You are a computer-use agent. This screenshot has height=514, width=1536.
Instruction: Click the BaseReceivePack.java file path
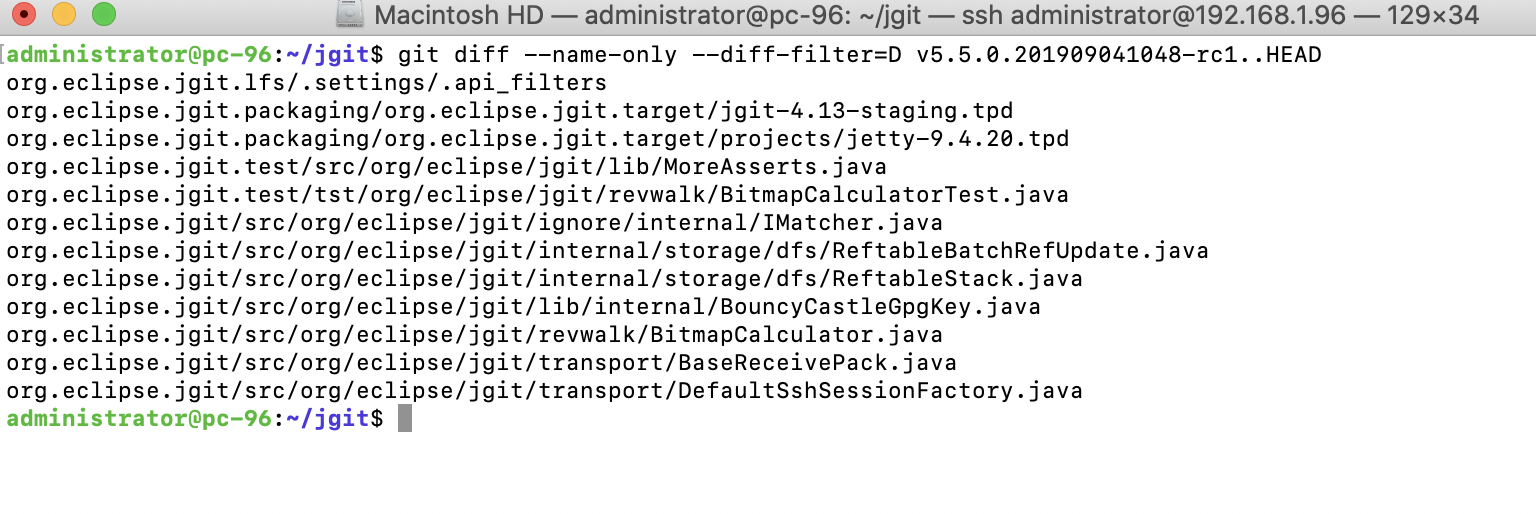coord(481,363)
